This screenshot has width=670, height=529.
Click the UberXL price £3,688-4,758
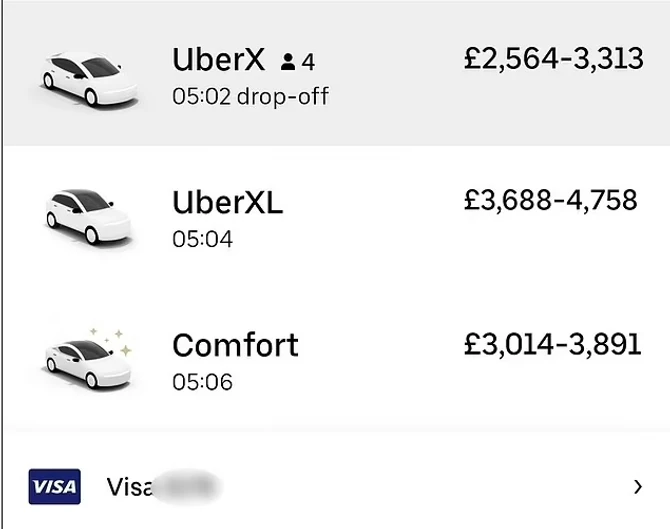[x=550, y=201]
